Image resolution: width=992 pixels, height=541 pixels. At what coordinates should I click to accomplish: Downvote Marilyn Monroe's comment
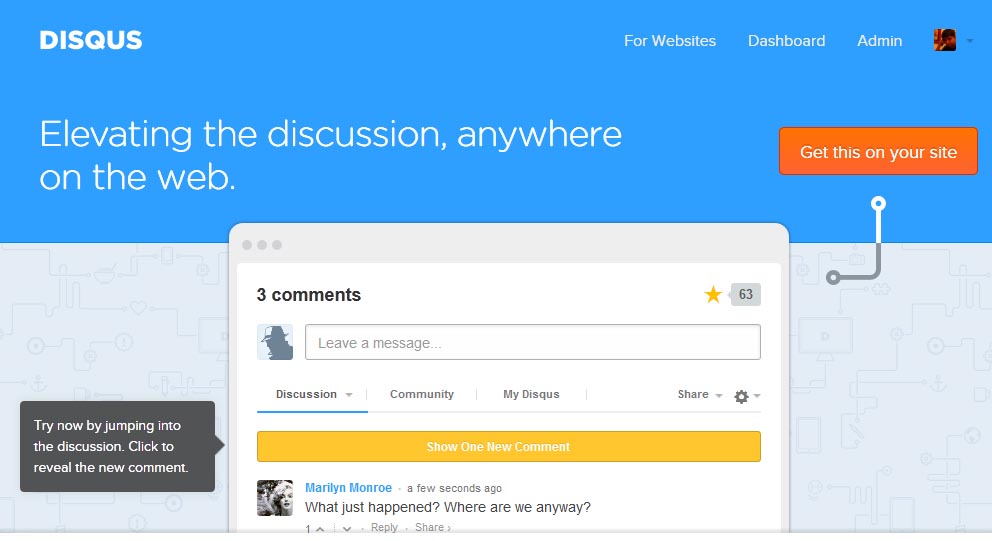(x=346, y=528)
